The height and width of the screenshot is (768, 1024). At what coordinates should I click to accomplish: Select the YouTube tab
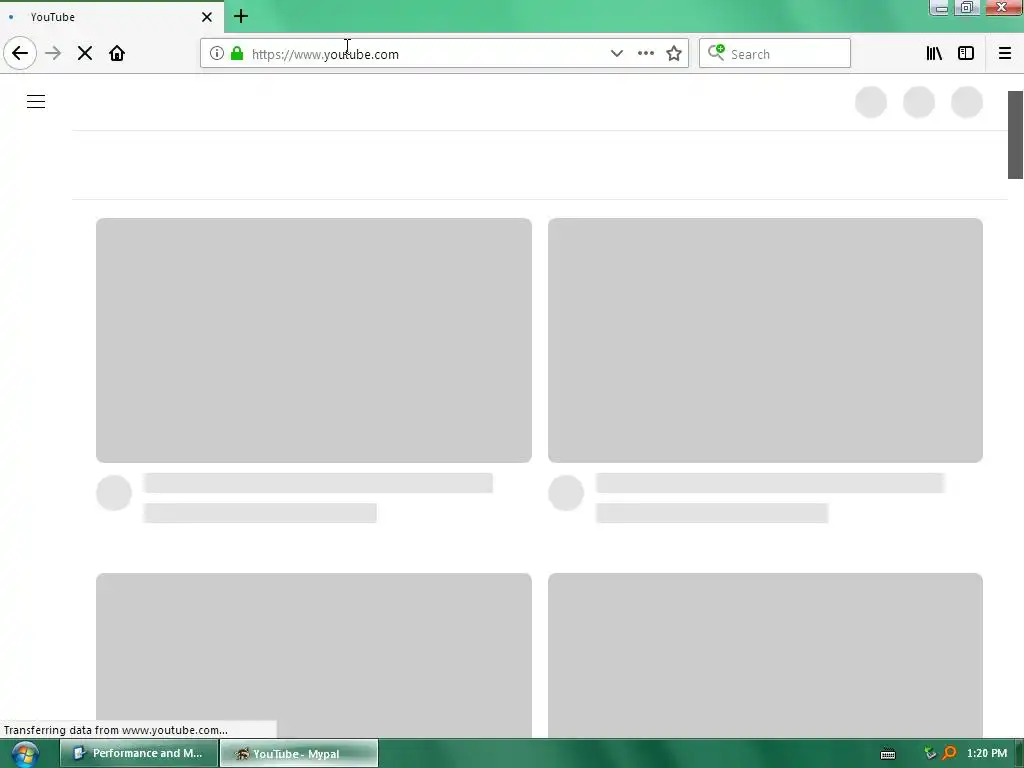pyautogui.click(x=112, y=17)
